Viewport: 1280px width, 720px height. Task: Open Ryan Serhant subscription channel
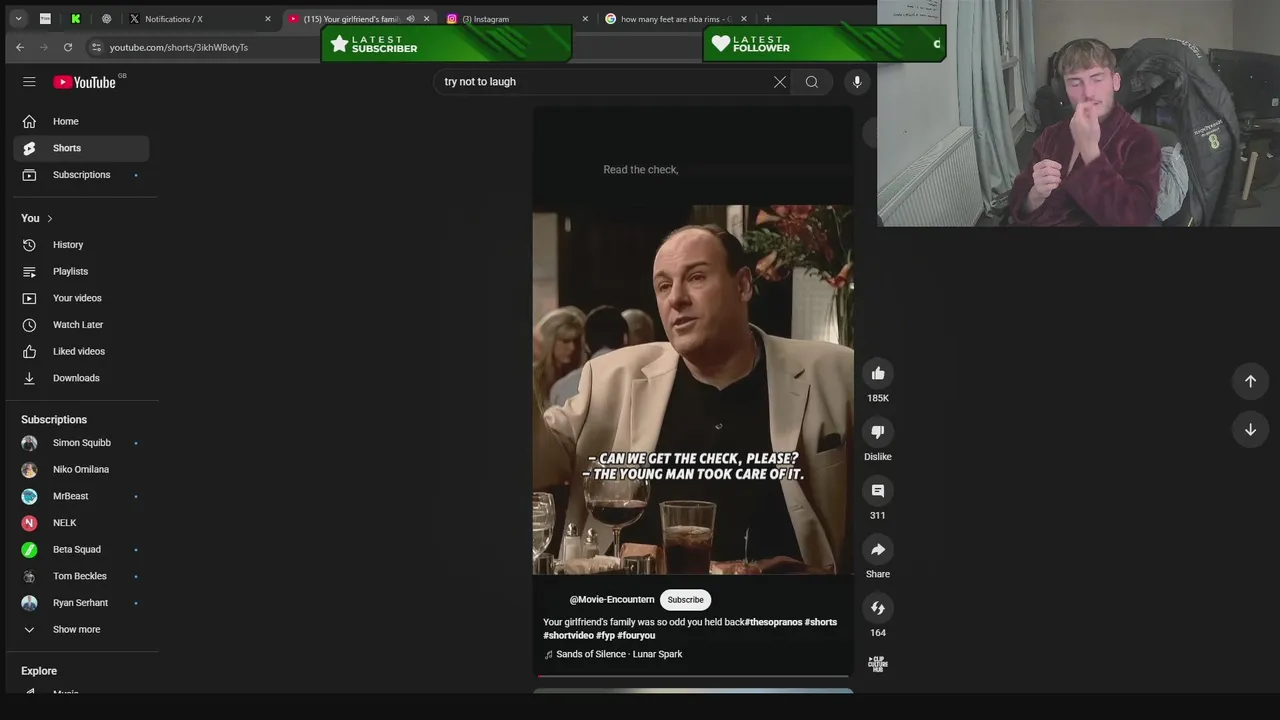pyautogui.click(x=81, y=603)
